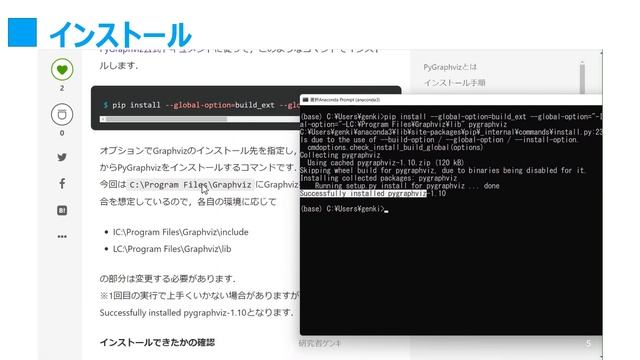Click the green heart like icon
Viewport: 640px width, 360px height.
[x=62, y=69]
